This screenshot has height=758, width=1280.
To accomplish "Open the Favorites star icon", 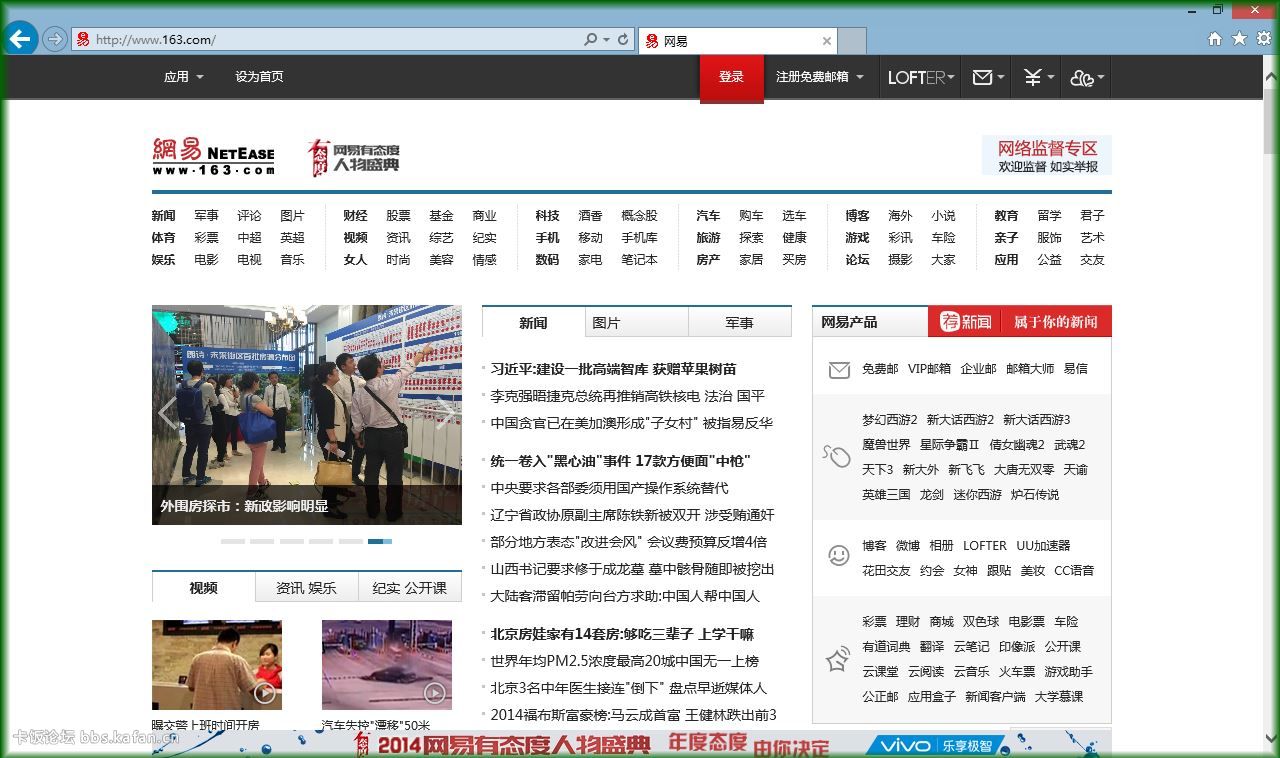I will click(1239, 39).
